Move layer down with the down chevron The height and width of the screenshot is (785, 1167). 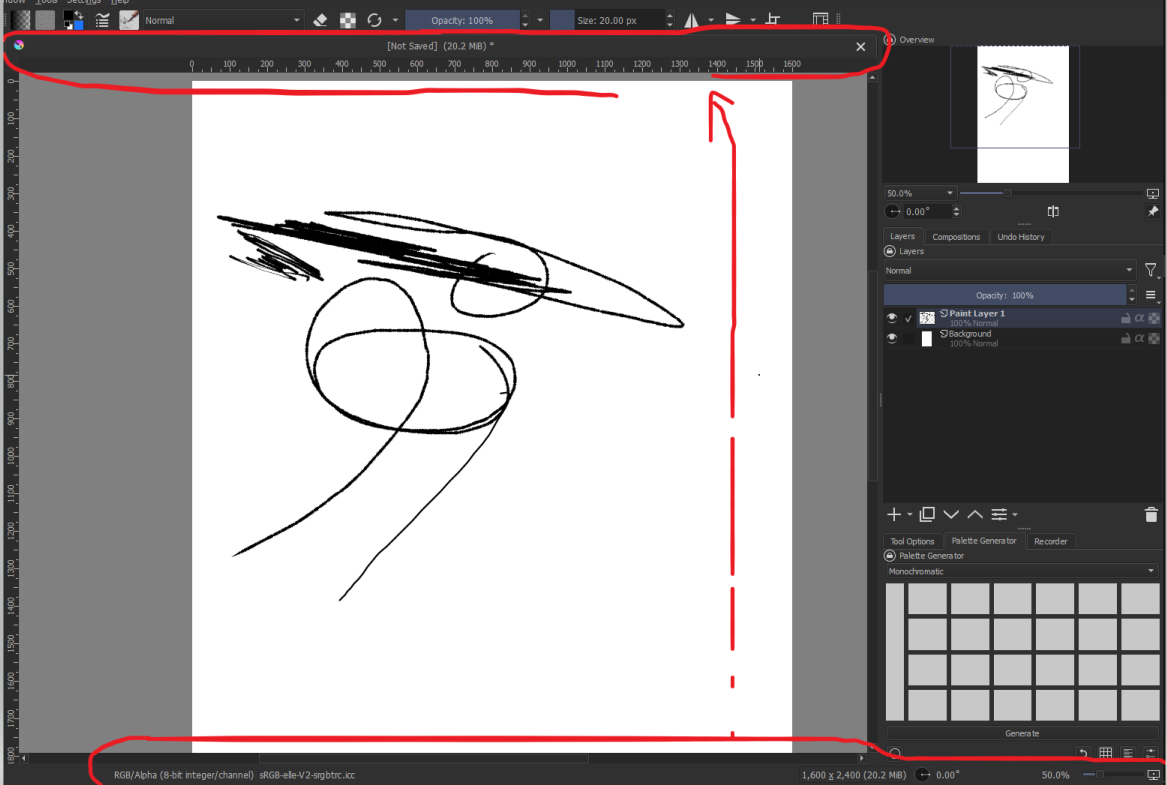point(951,515)
